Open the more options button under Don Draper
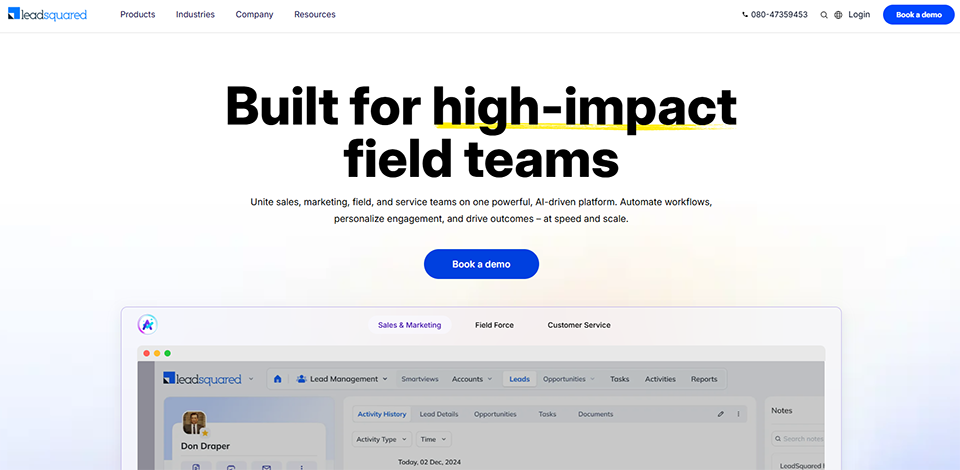Viewport: 960px width, 470px height. click(x=302, y=467)
